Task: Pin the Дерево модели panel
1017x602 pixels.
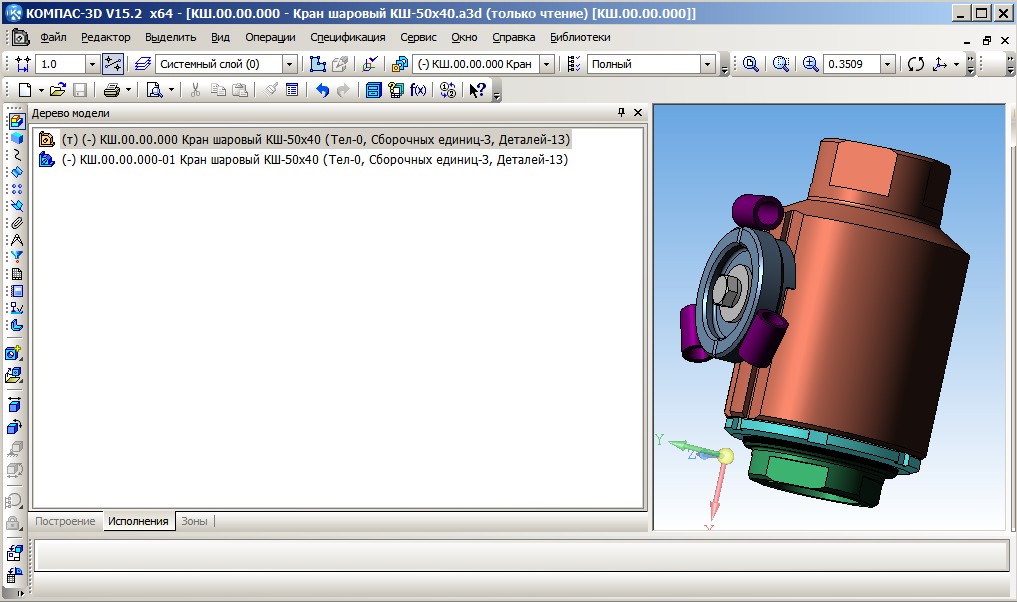Action: point(621,113)
